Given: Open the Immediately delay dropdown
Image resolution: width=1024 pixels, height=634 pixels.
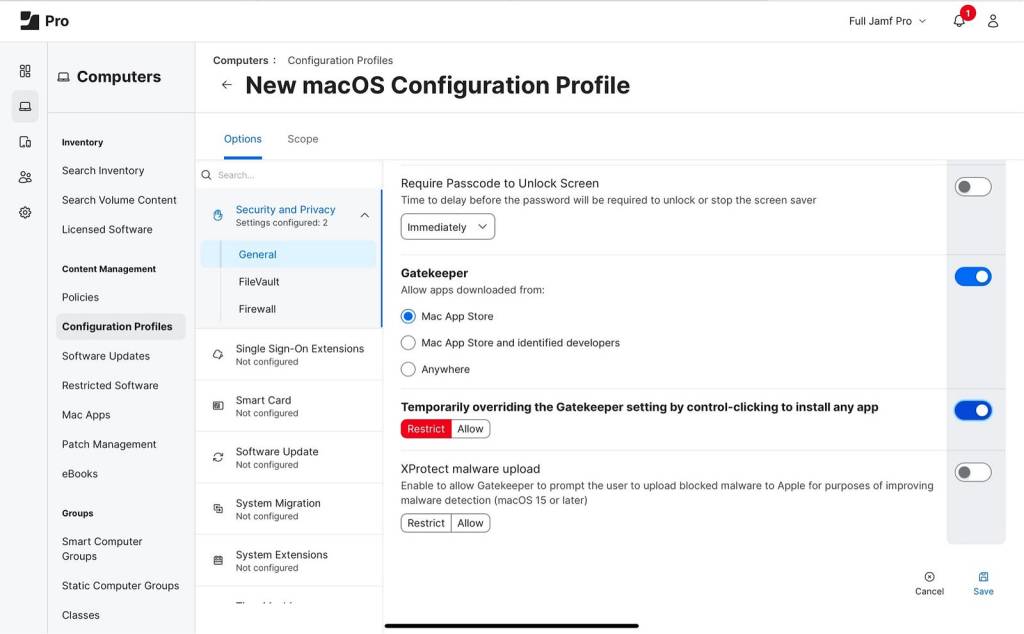Looking at the screenshot, I should 447,227.
